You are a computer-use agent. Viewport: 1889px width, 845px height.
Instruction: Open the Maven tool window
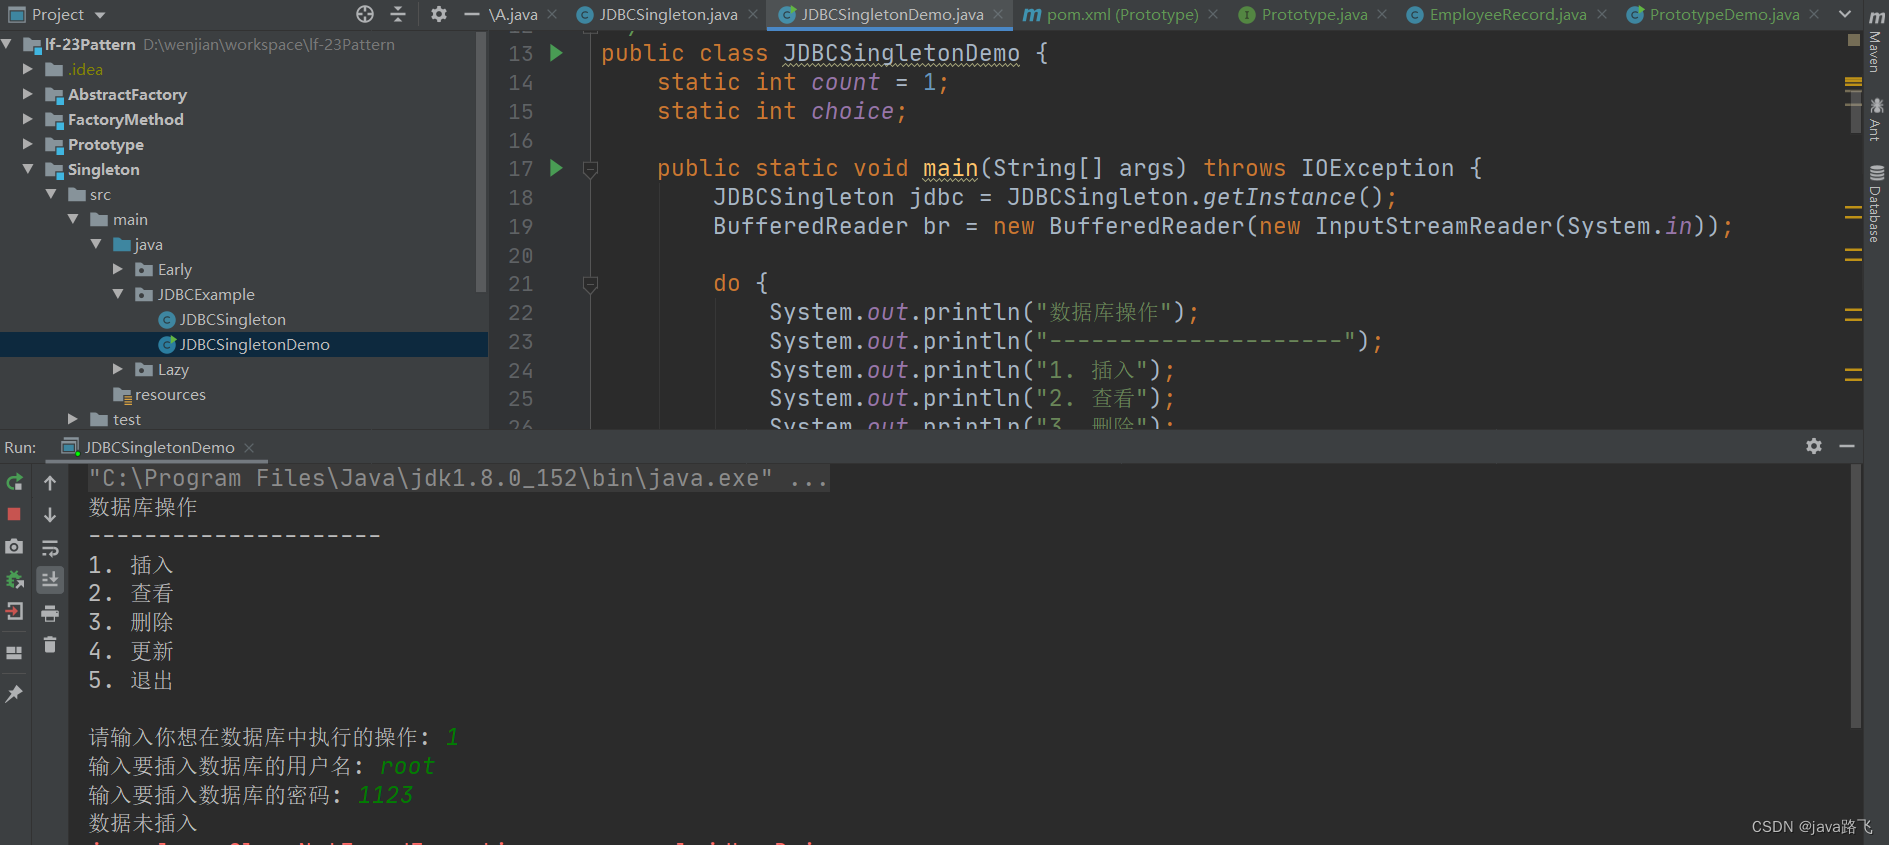(1876, 40)
